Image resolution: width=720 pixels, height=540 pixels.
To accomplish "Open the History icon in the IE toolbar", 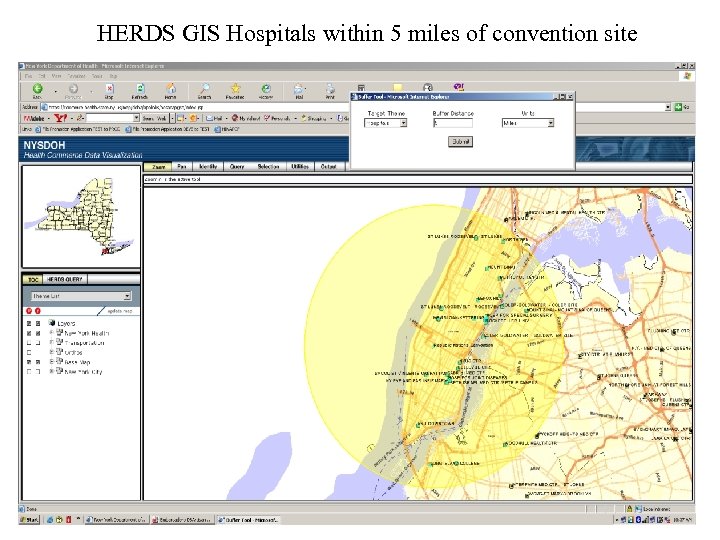I will pos(266,88).
